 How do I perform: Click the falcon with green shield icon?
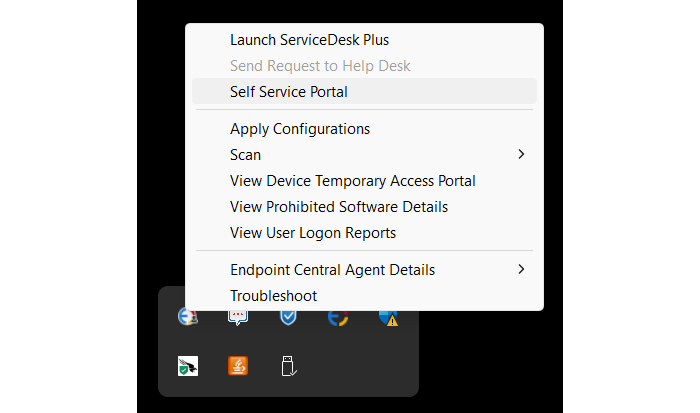(x=187, y=366)
